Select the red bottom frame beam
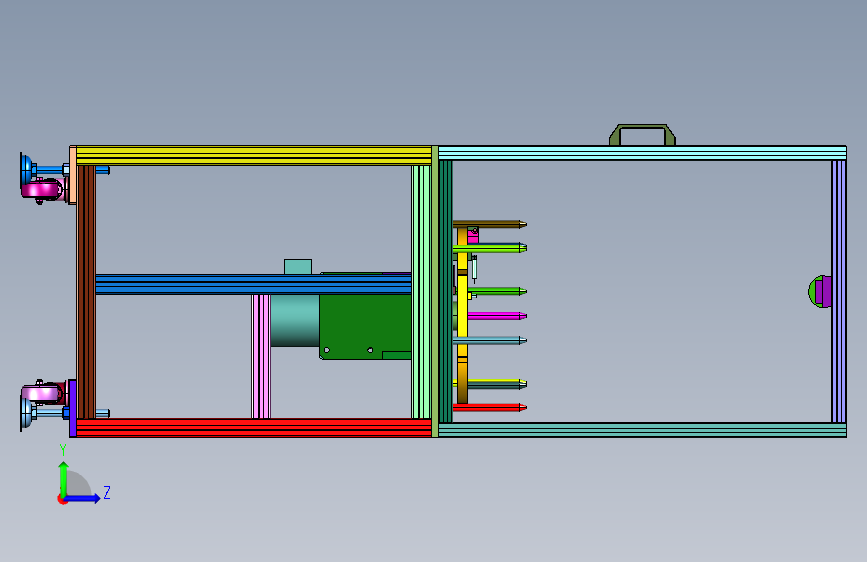 click(253, 428)
